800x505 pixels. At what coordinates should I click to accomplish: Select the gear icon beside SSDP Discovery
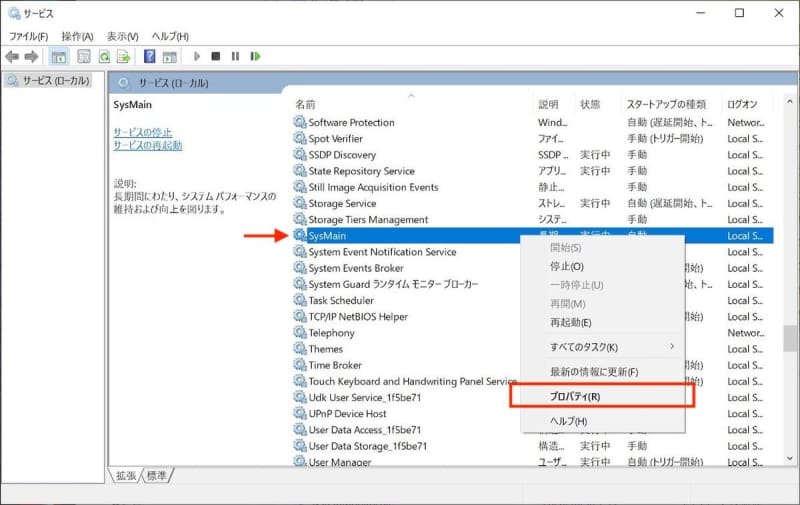[300, 154]
